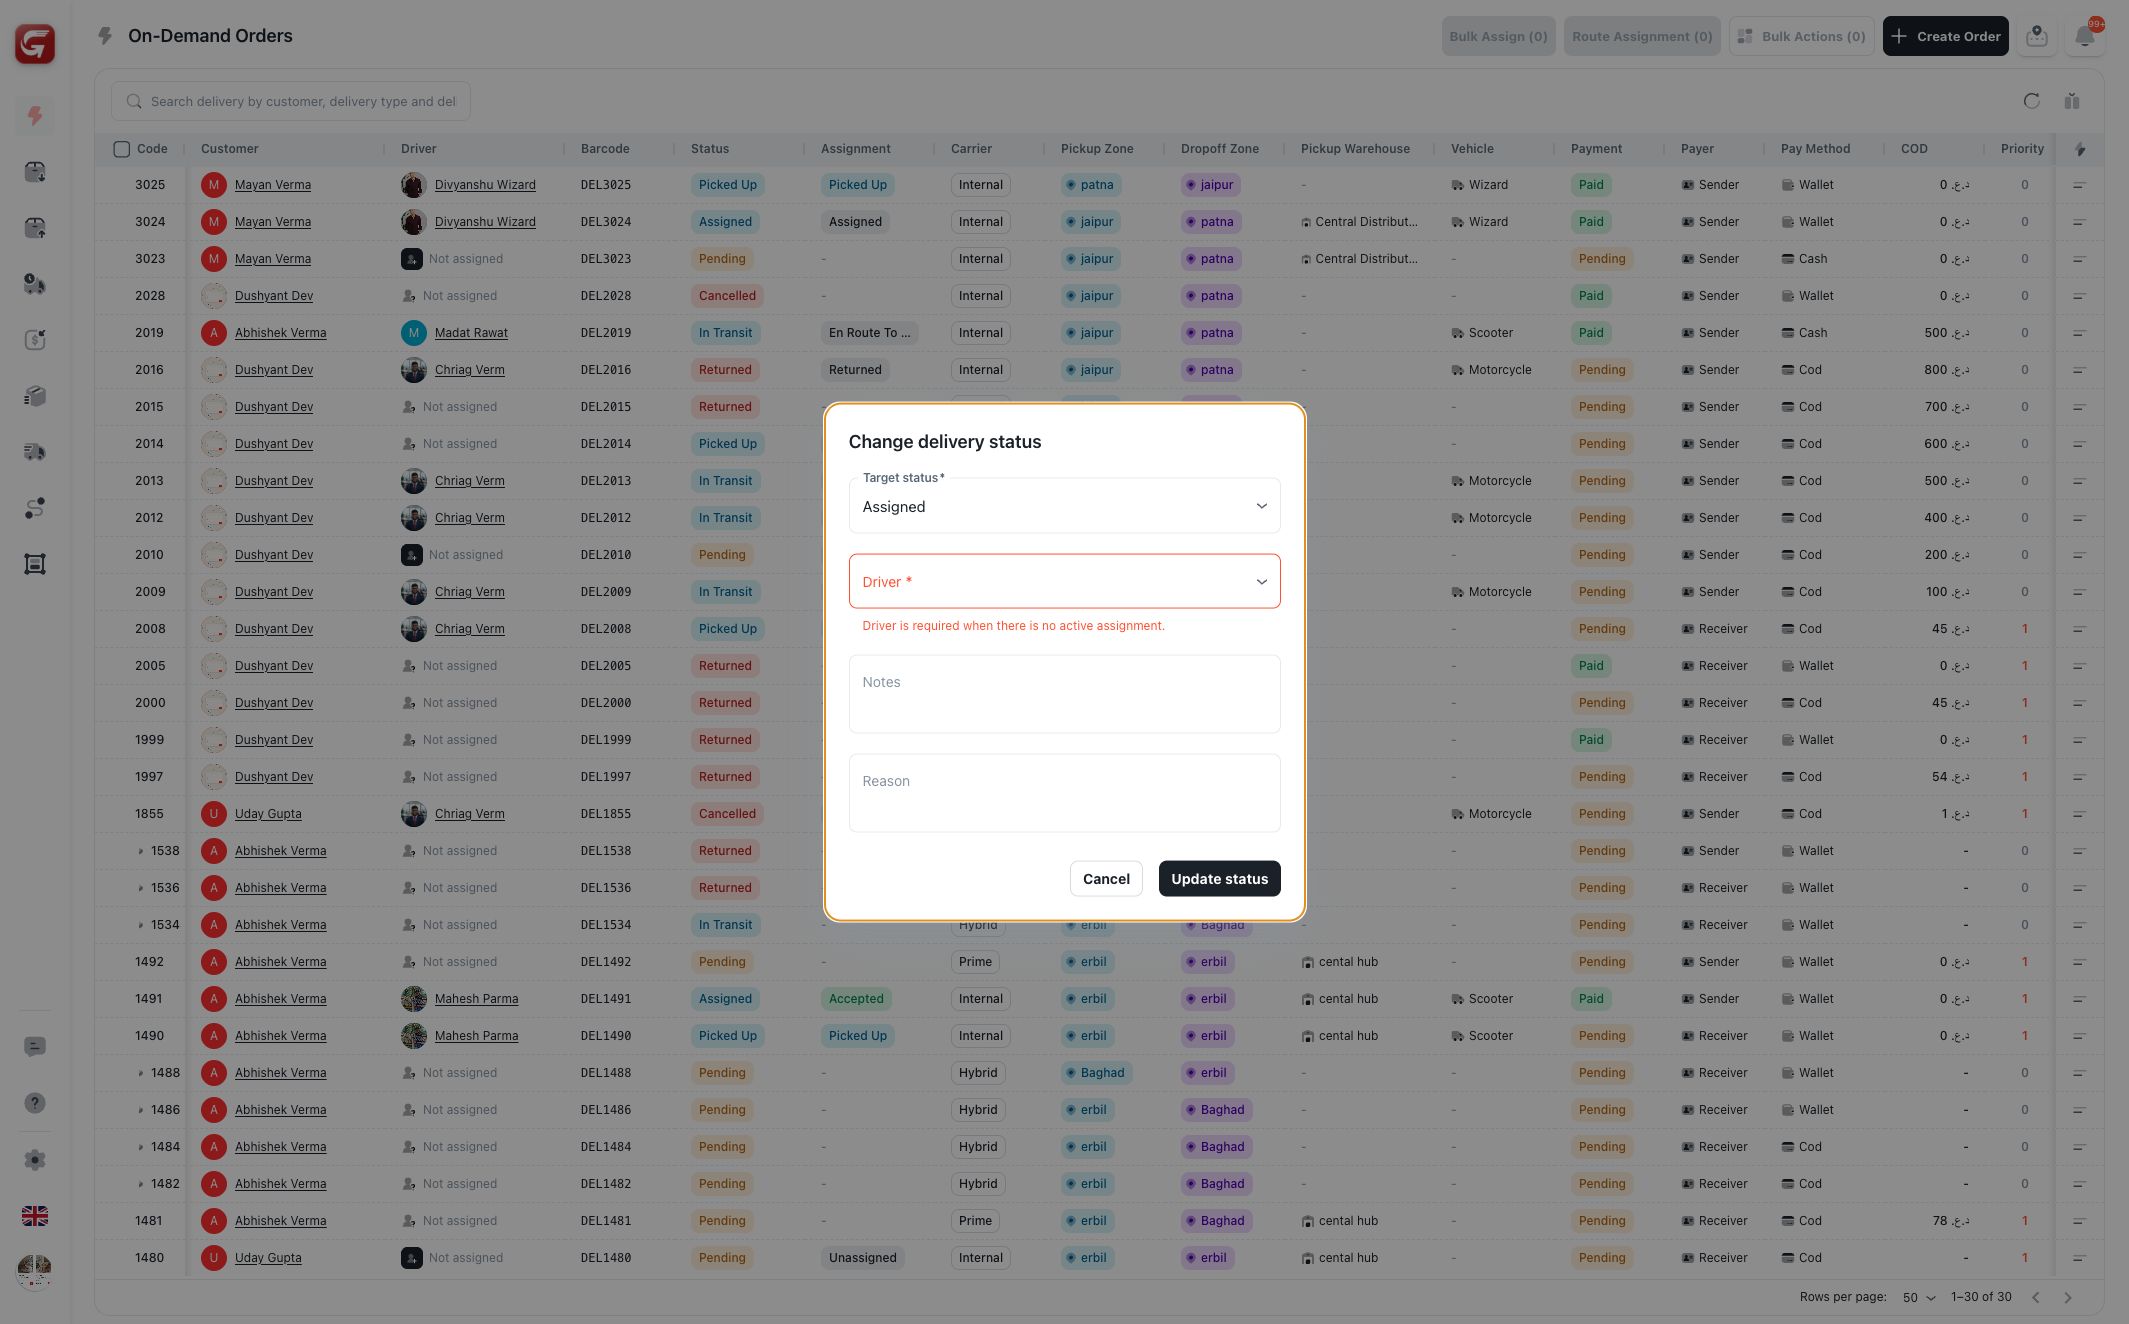Viewport: 2129px width, 1324px height.
Task: Click the Cancelled status of order 2028
Action: [727, 296]
